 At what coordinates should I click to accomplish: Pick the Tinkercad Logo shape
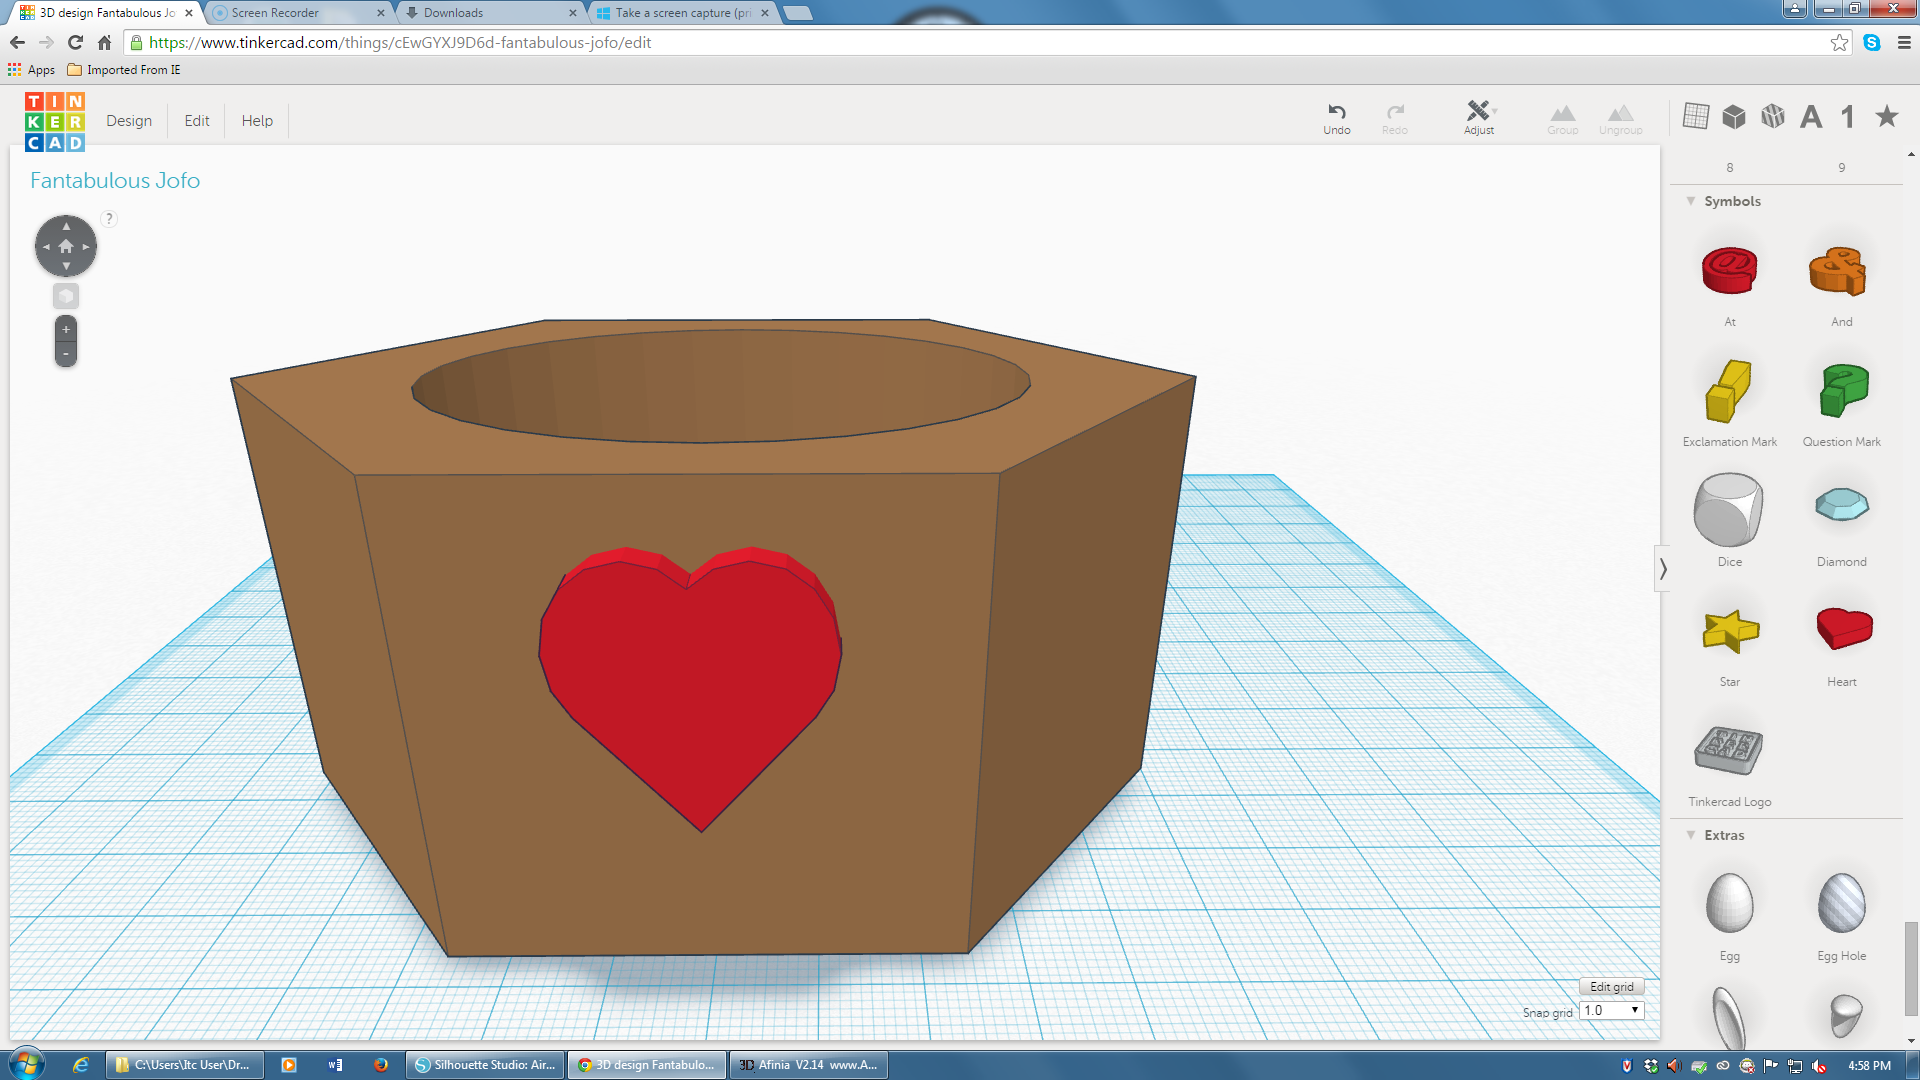(x=1728, y=750)
